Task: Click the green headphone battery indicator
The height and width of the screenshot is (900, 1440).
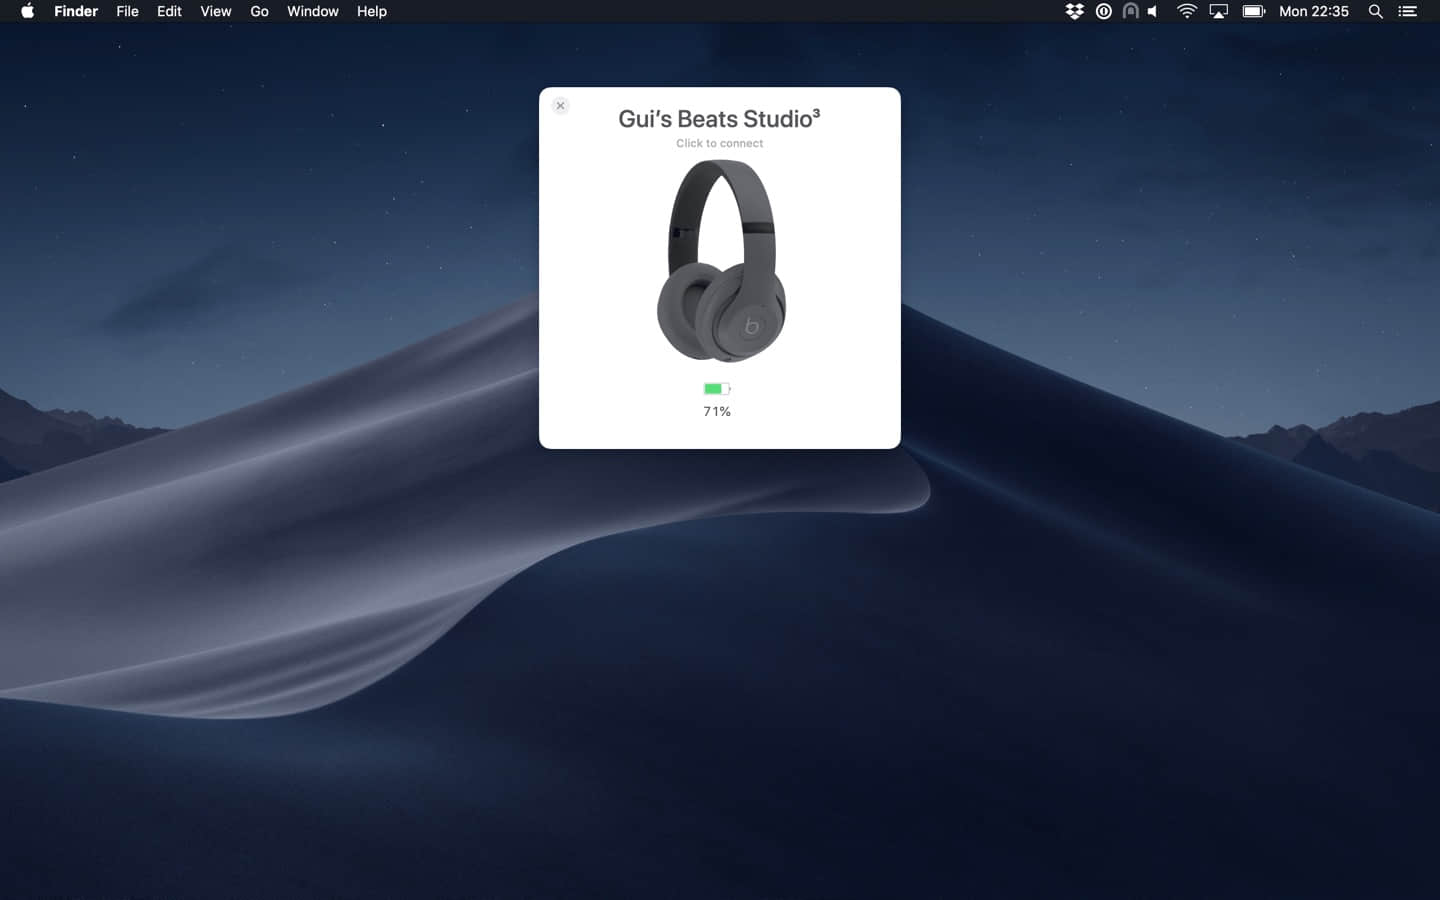Action: (x=717, y=389)
